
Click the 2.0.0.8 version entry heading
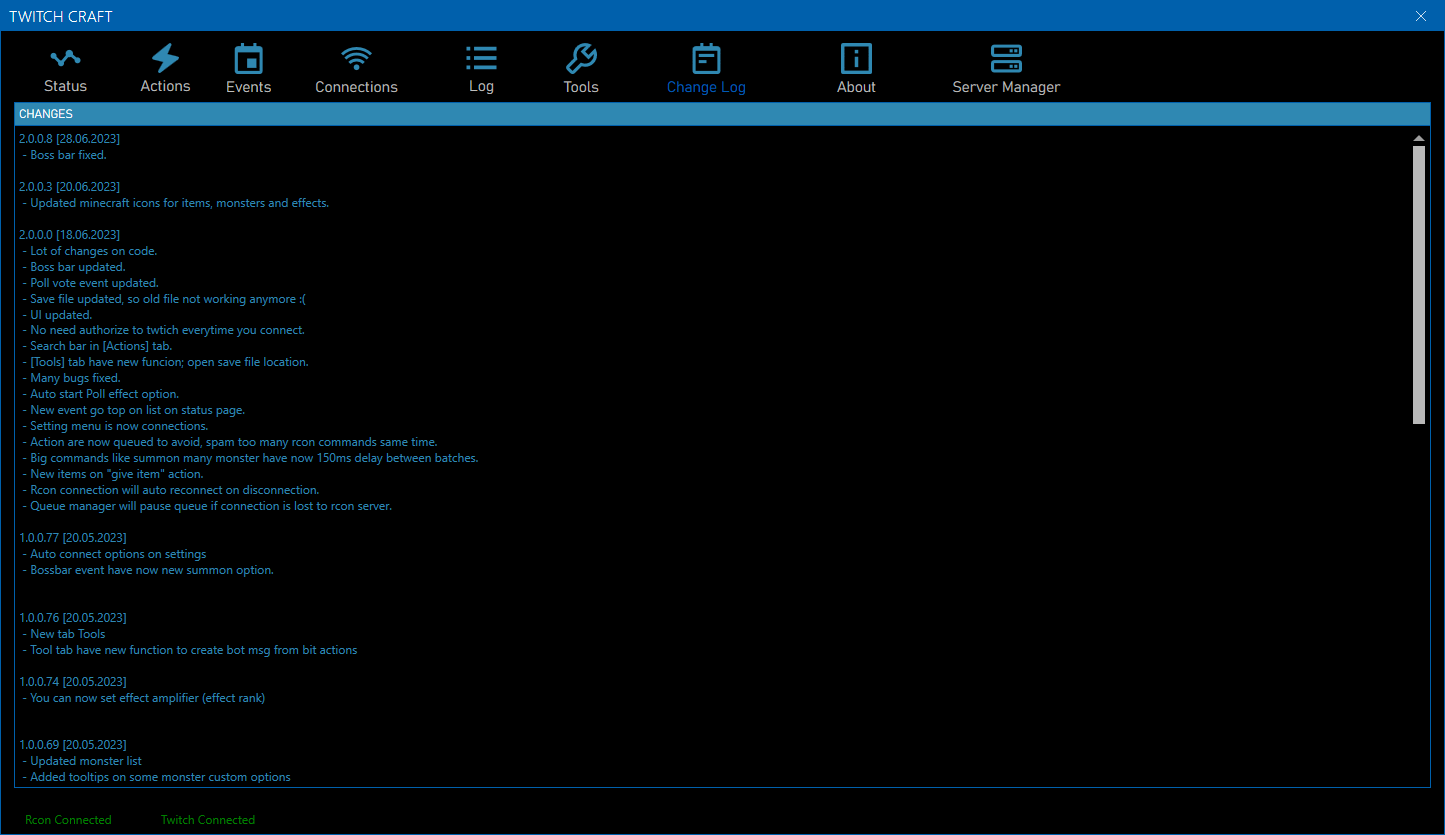click(x=69, y=139)
